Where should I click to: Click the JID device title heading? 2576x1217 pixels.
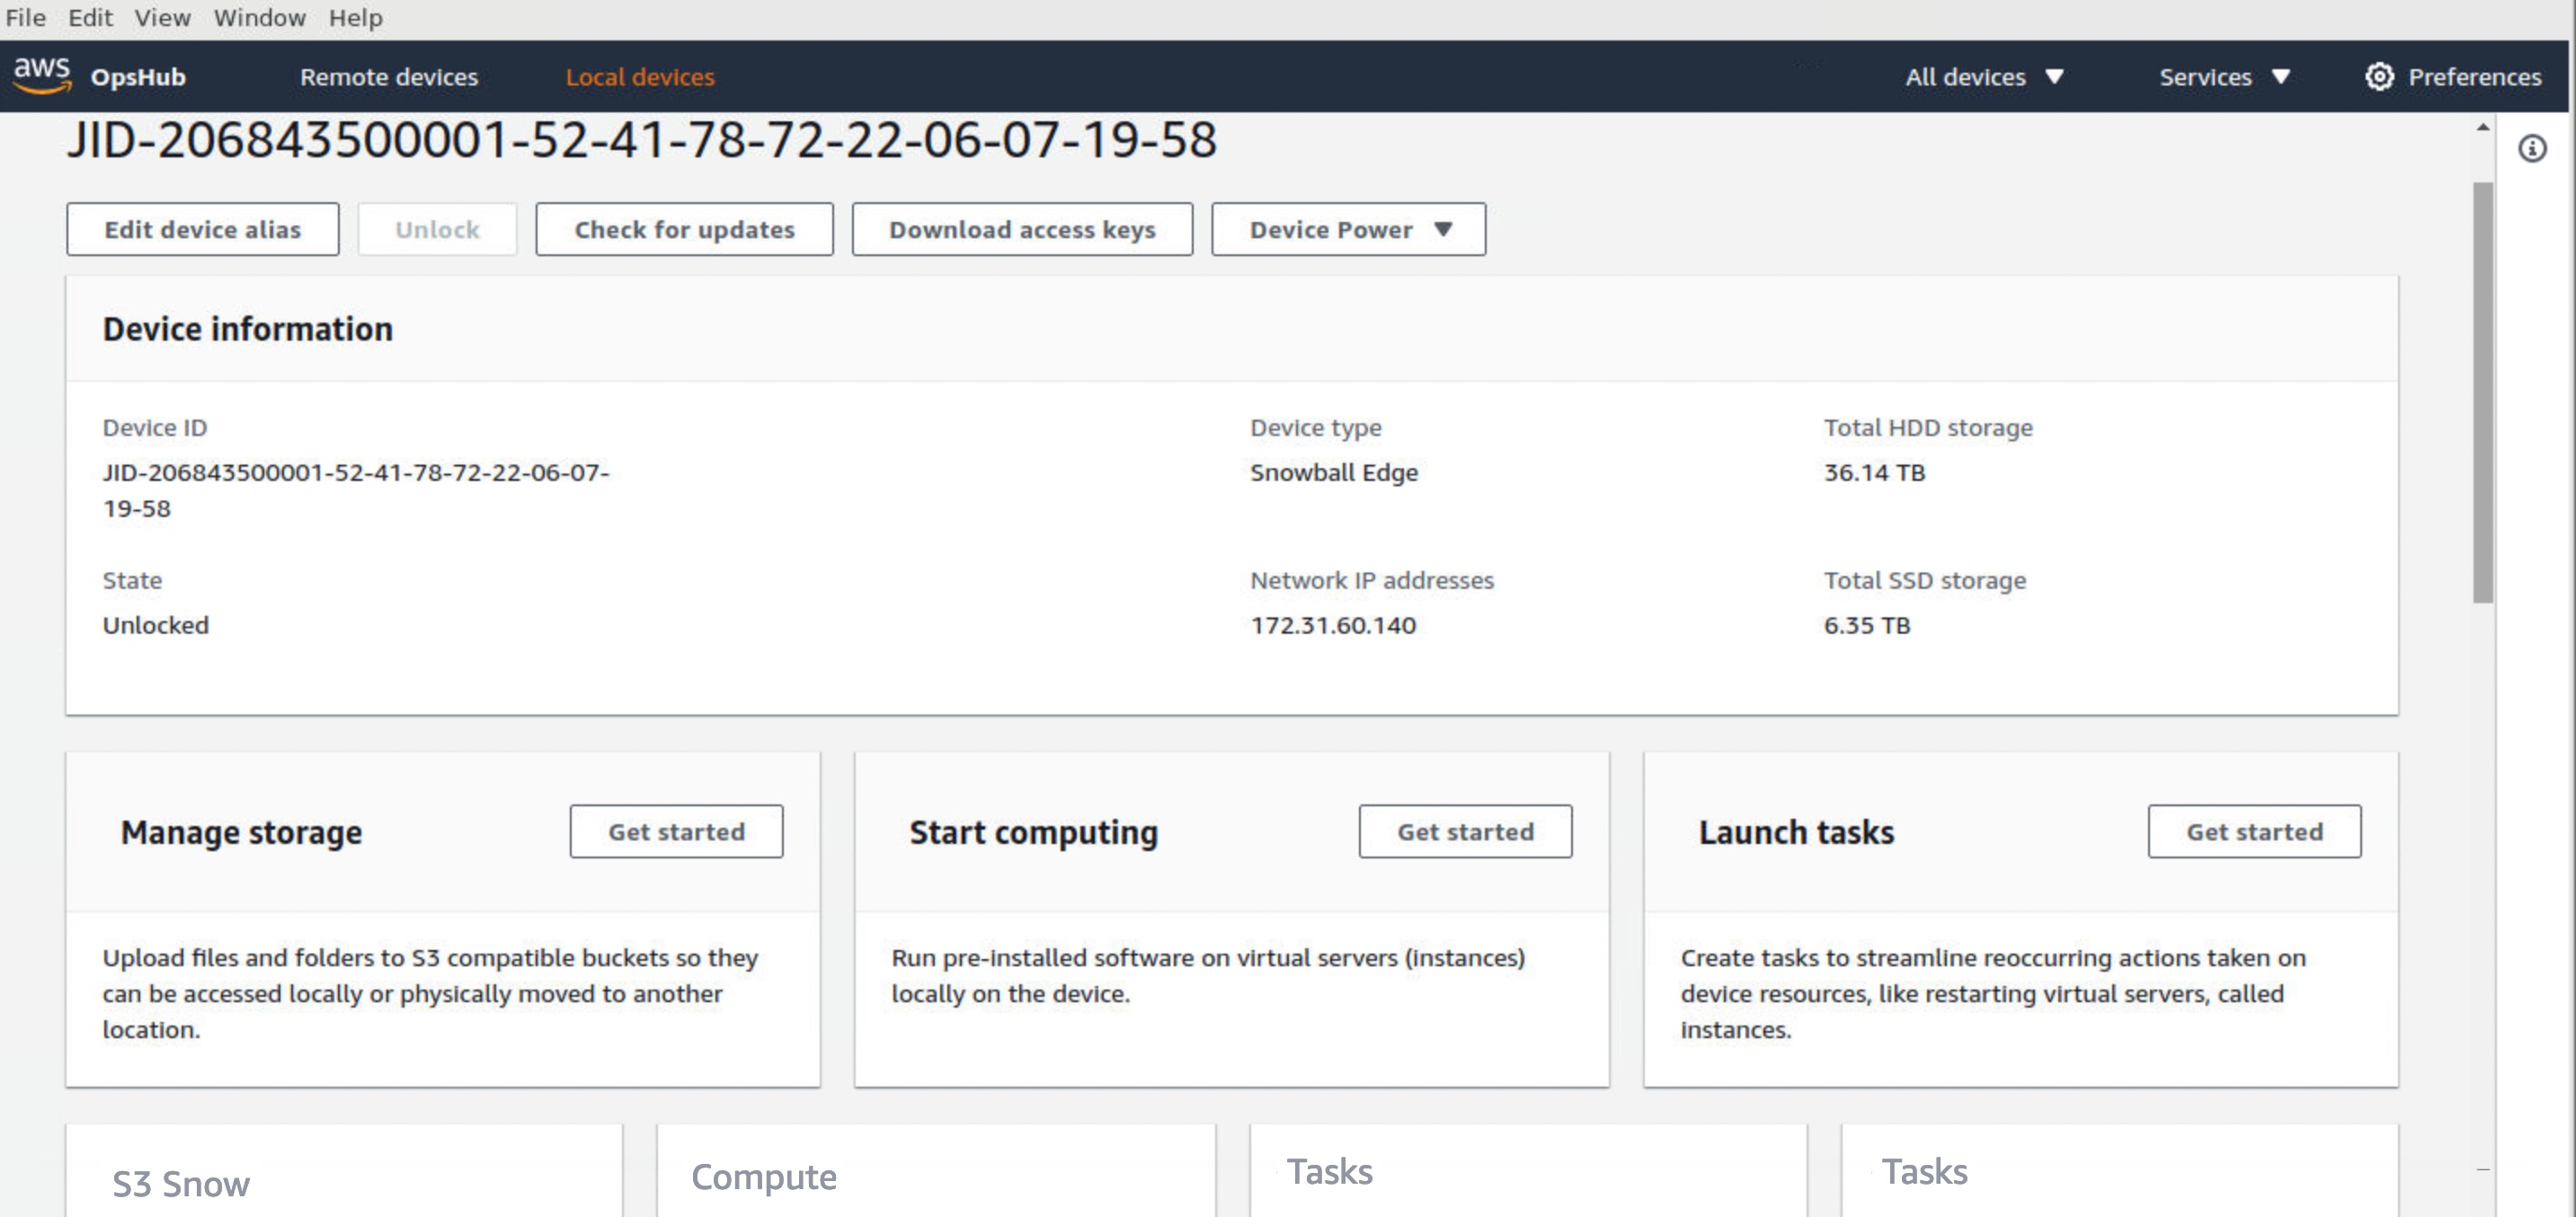[x=641, y=139]
